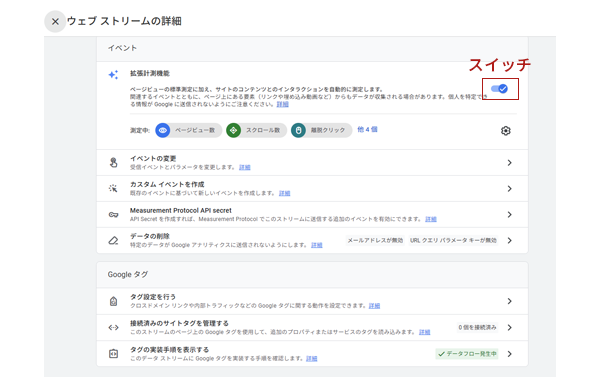Viewport: 600px width, 388px height.
Task: Open the タグの実装手順を表示する title
Action: coord(170,350)
